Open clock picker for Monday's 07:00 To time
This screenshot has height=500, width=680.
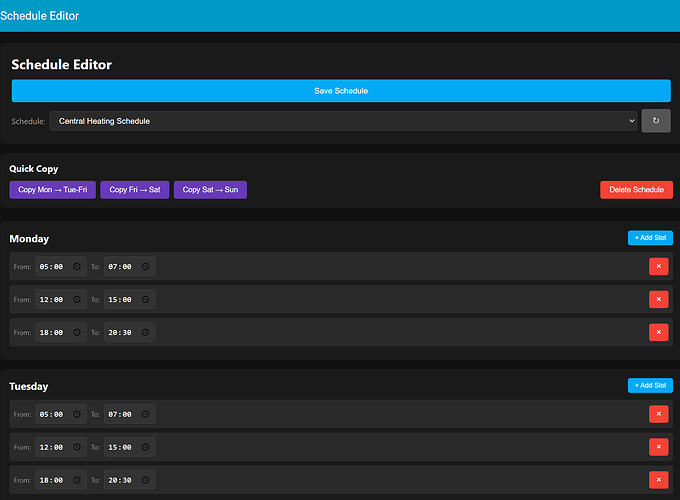(x=145, y=267)
